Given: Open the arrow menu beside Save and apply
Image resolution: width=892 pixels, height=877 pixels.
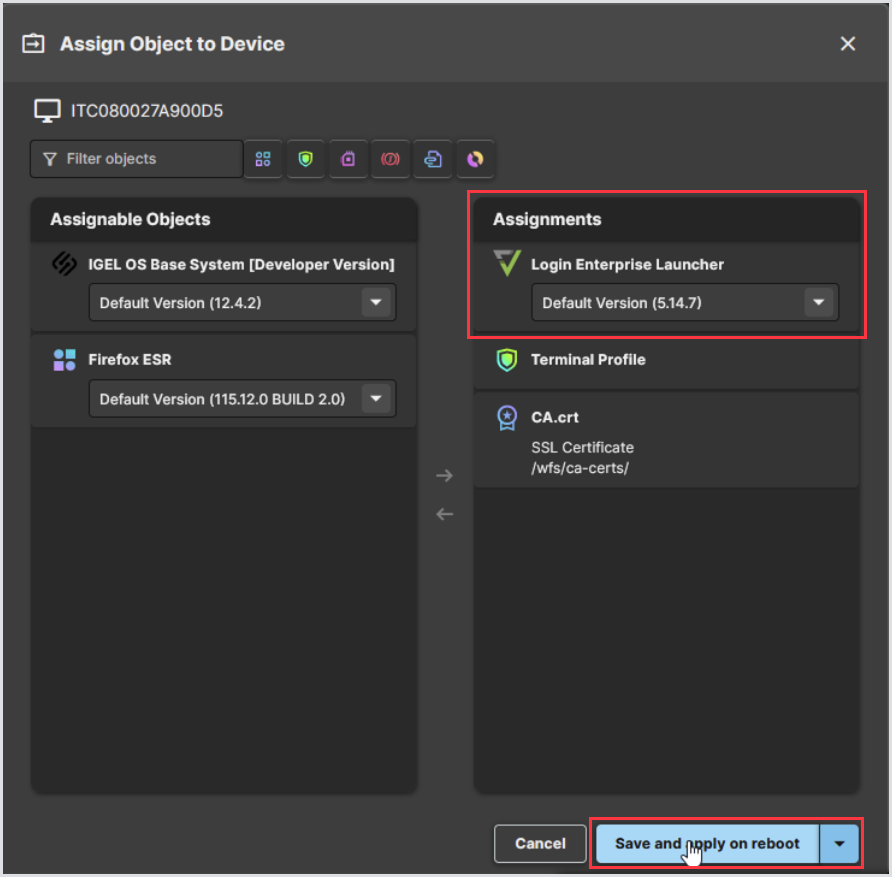Looking at the screenshot, I should (x=839, y=844).
